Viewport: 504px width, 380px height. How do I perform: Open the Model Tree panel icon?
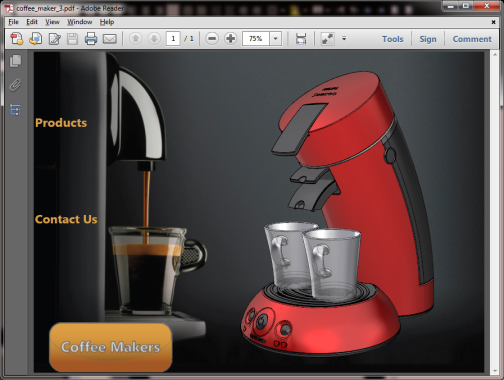[15, 109]
